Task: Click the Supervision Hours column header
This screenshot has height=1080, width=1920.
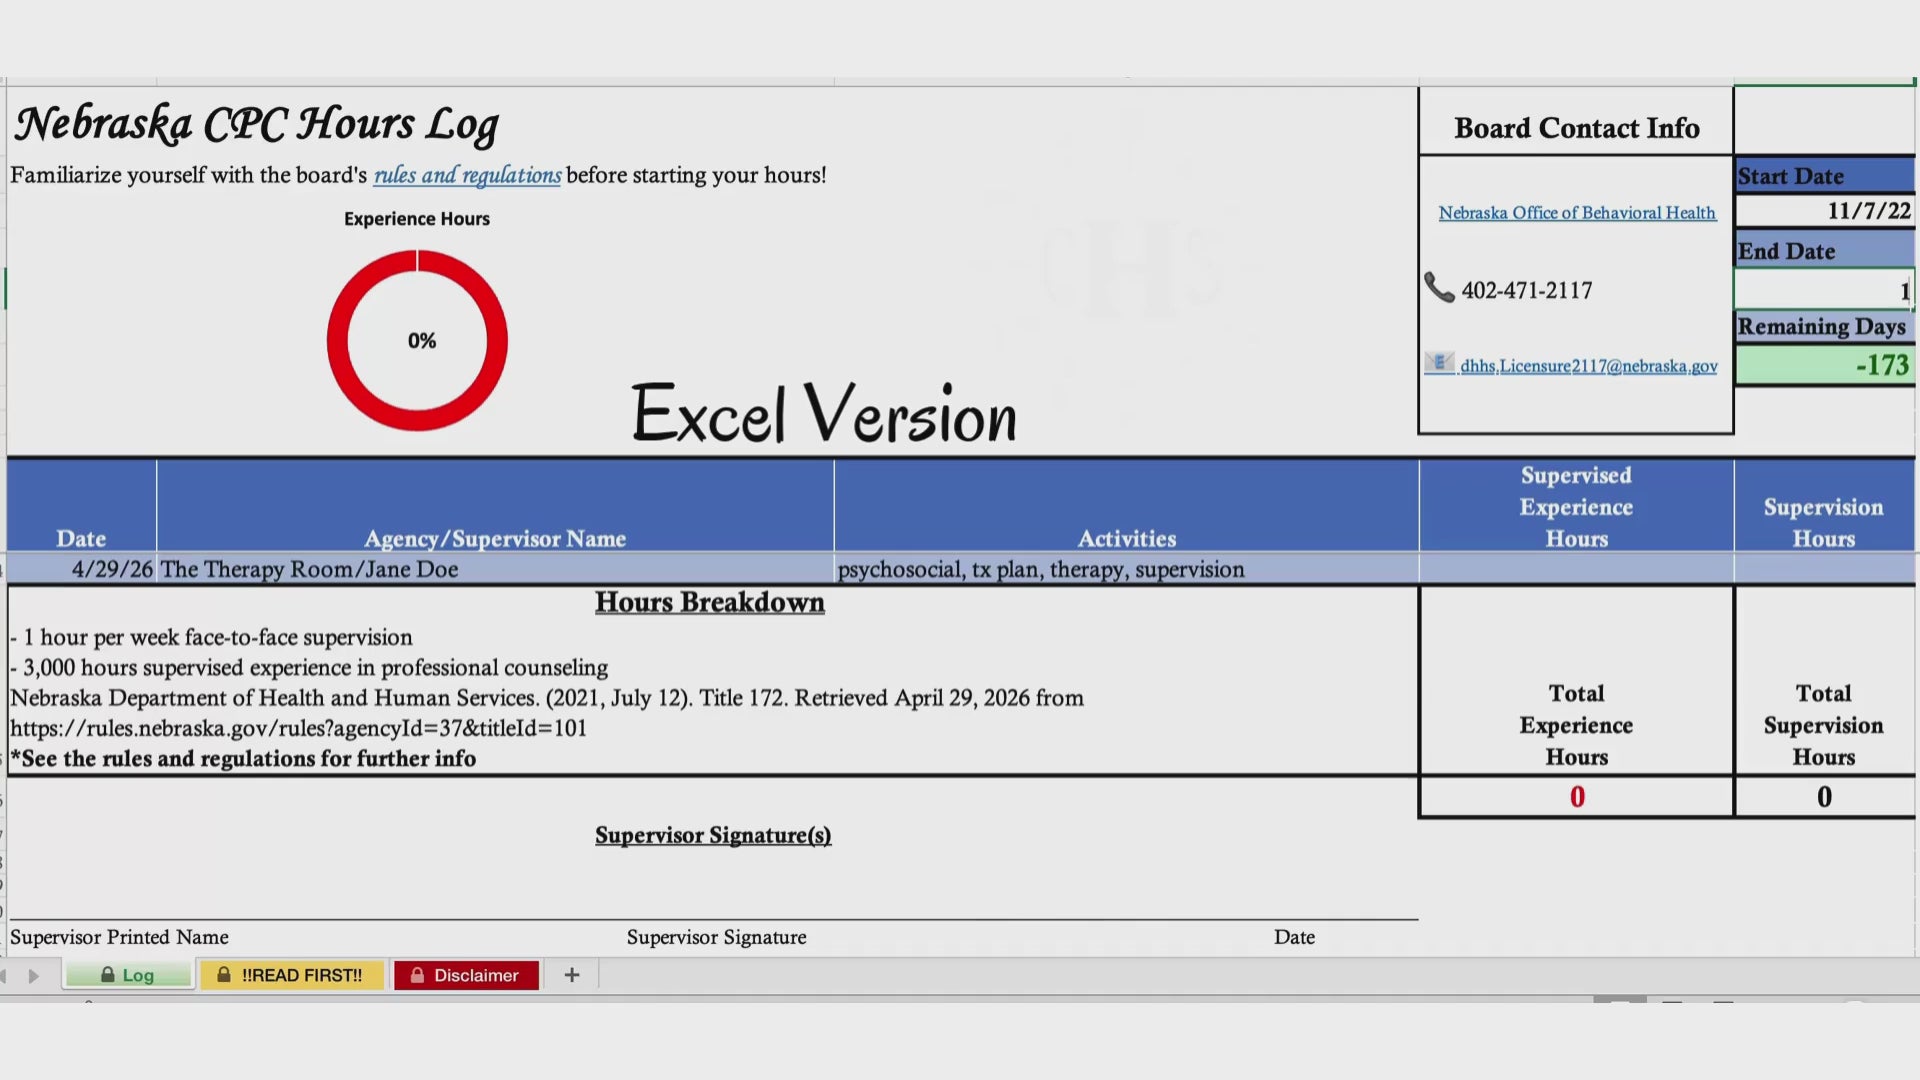Action: click(x=1824, y=506)
